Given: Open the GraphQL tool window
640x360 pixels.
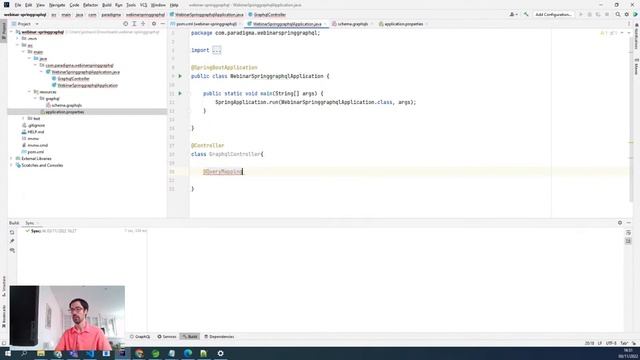Looking at the screenshot, I should tap(140, 337).
